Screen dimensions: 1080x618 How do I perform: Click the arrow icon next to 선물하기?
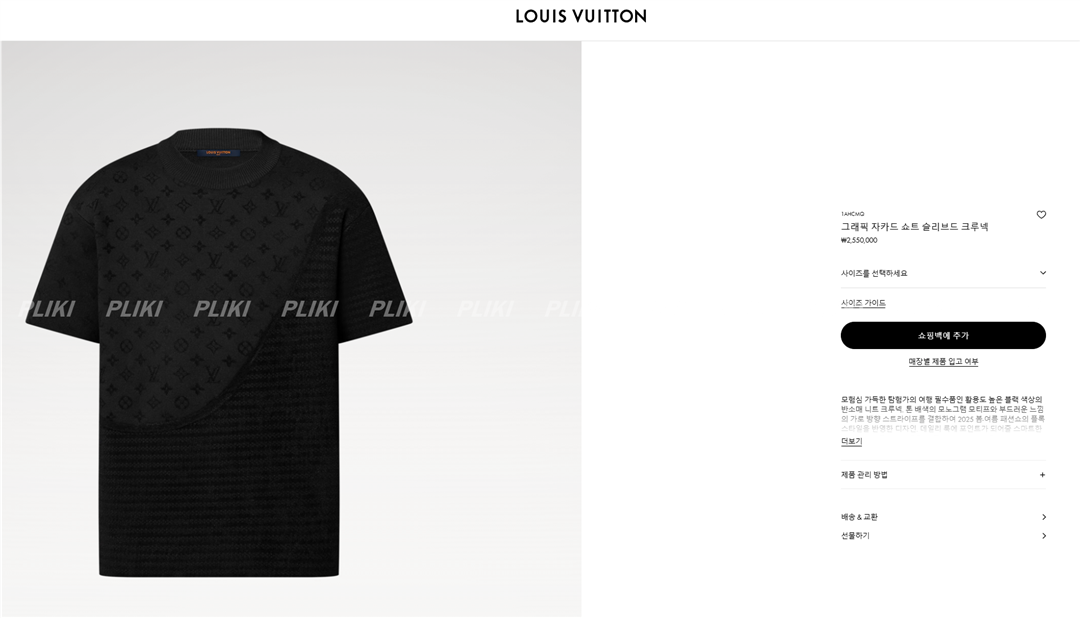1043,535
